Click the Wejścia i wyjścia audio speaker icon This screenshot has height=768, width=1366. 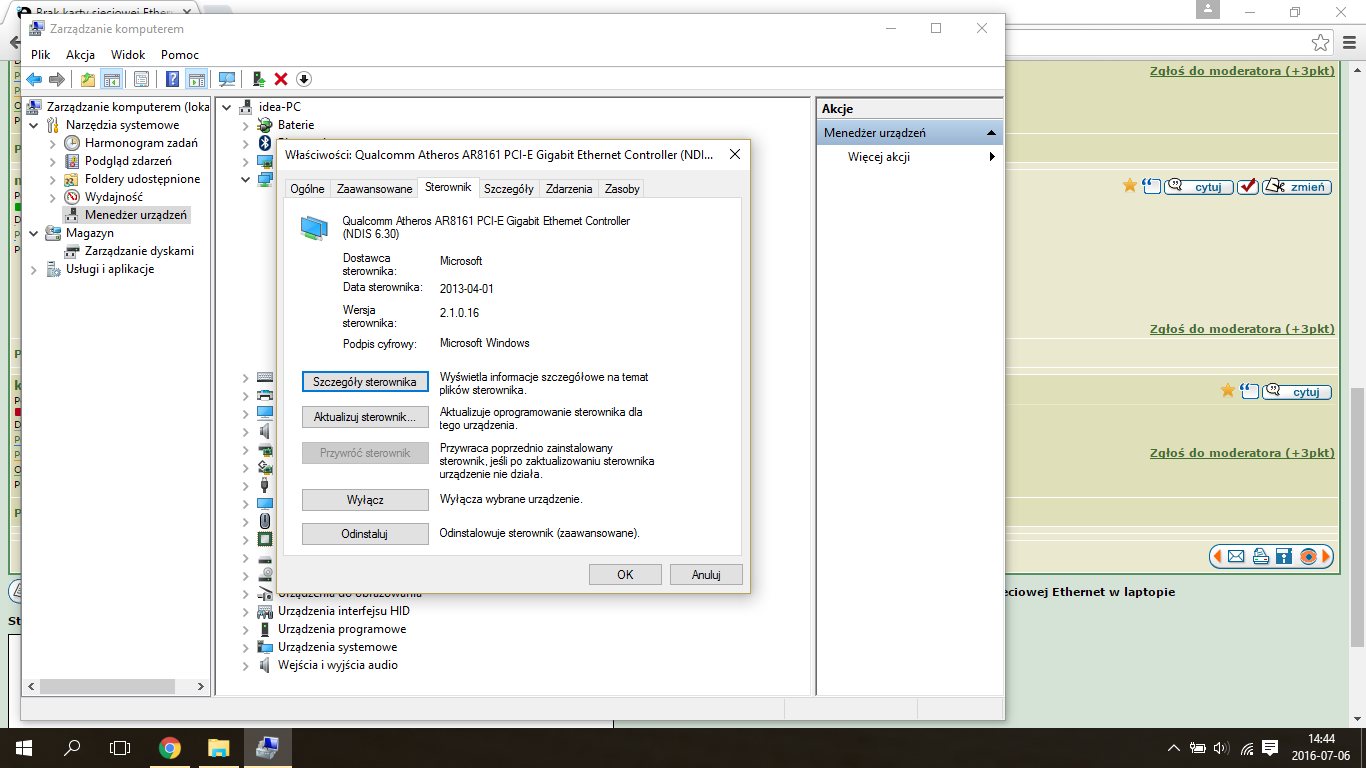[265, 665]
